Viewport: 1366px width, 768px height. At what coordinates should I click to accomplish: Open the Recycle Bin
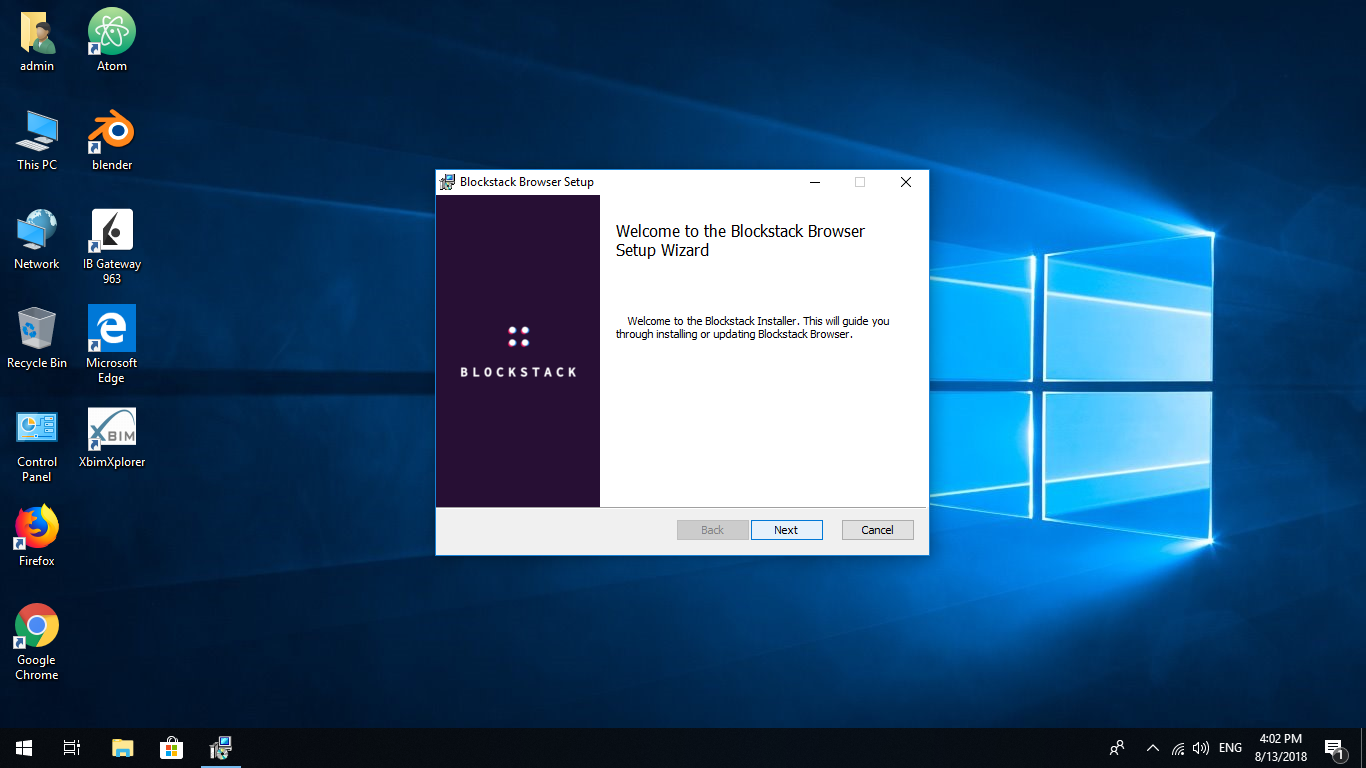click(36, 328)
